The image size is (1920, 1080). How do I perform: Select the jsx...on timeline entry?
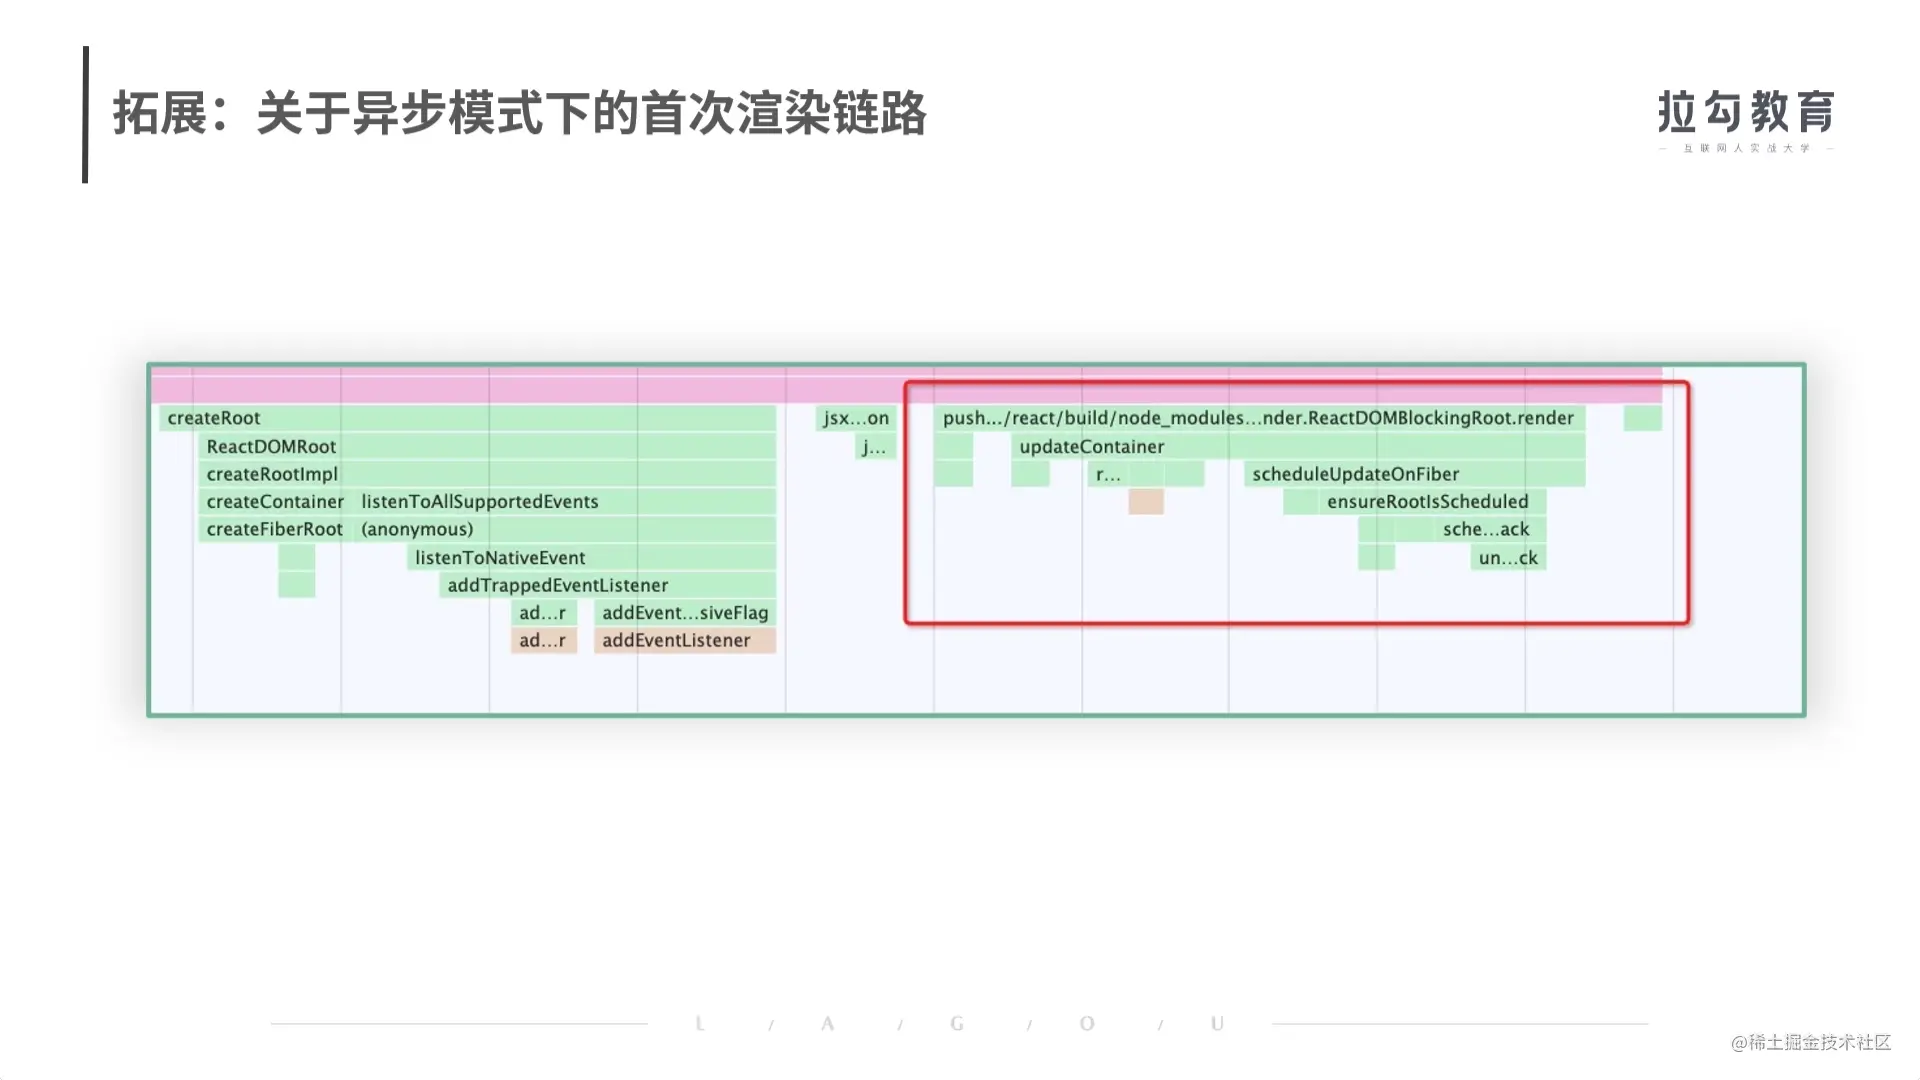click(x=853, y=418)
